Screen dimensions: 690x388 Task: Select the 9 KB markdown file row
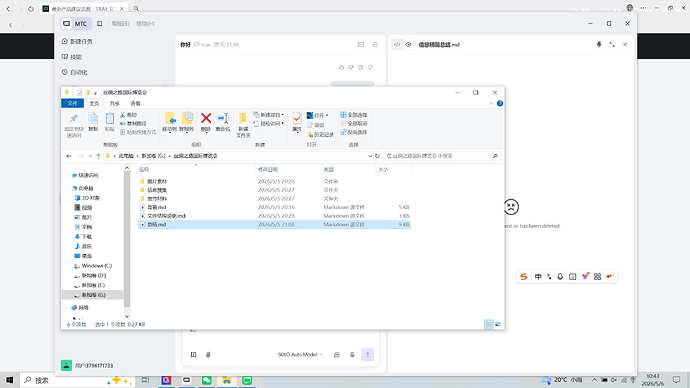point(274,224)
